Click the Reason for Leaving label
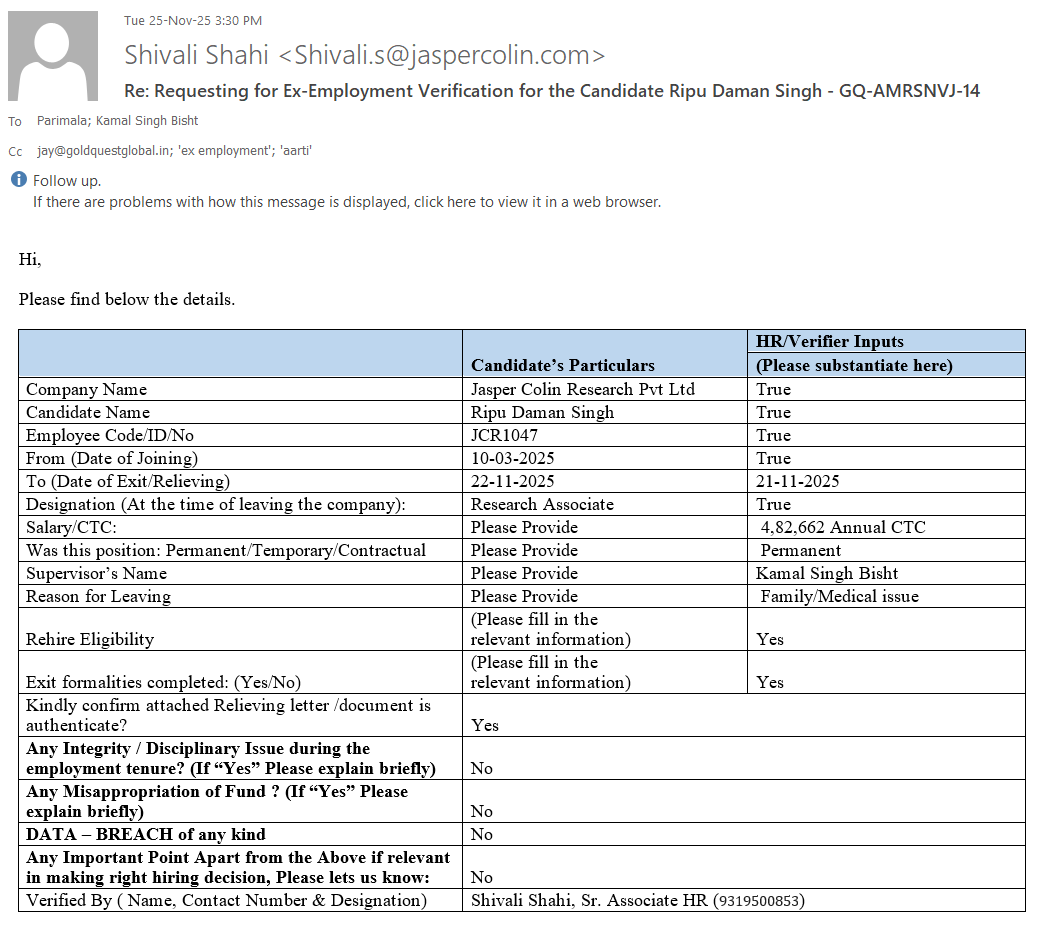This screenshot has width=1041, height=931. point(98,596)
